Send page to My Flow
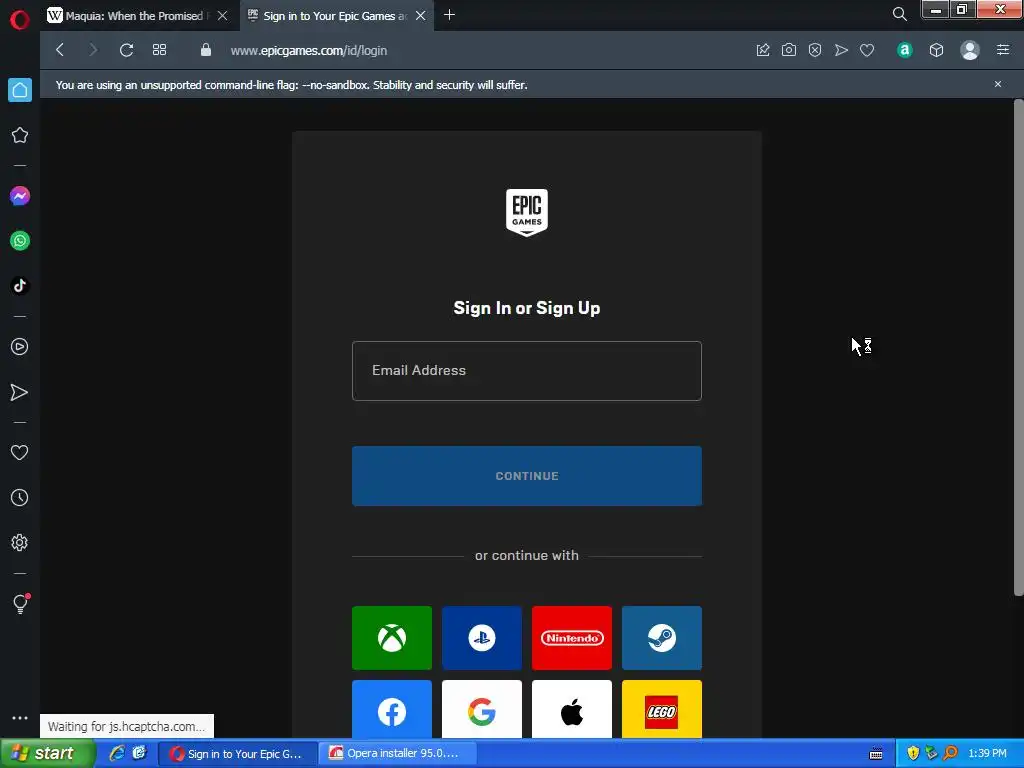Viewport: 1024px width, 768px height. [x=841, y=50]
